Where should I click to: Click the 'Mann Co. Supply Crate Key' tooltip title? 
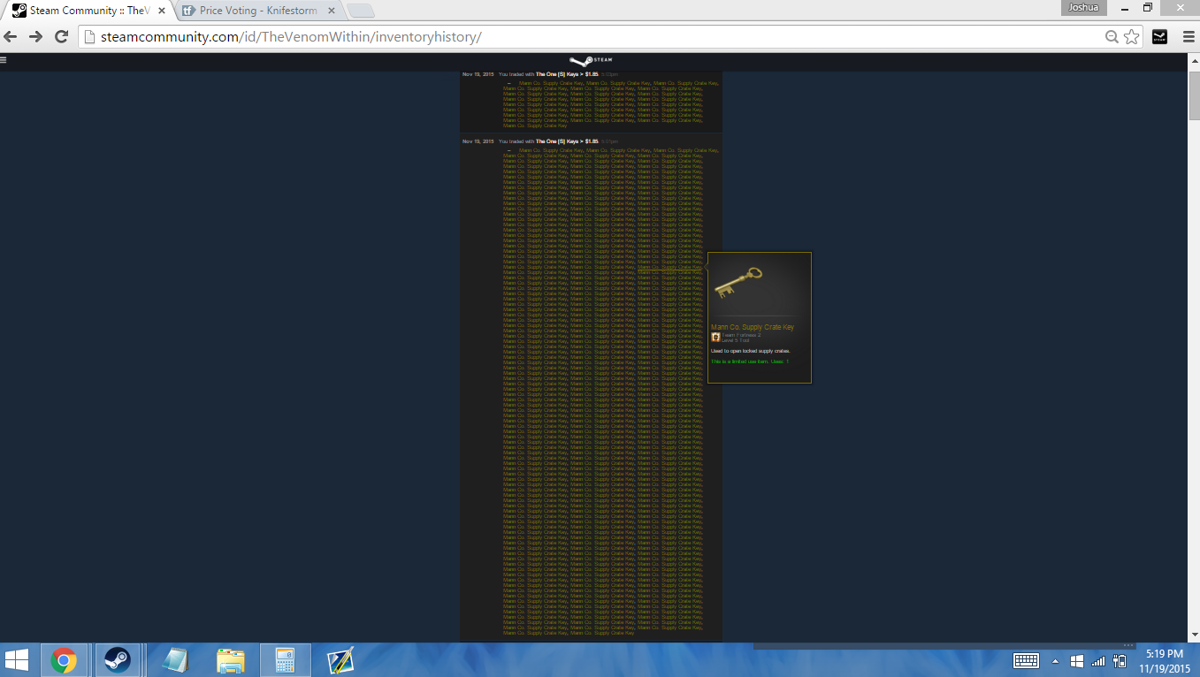(x=753, y=327)
